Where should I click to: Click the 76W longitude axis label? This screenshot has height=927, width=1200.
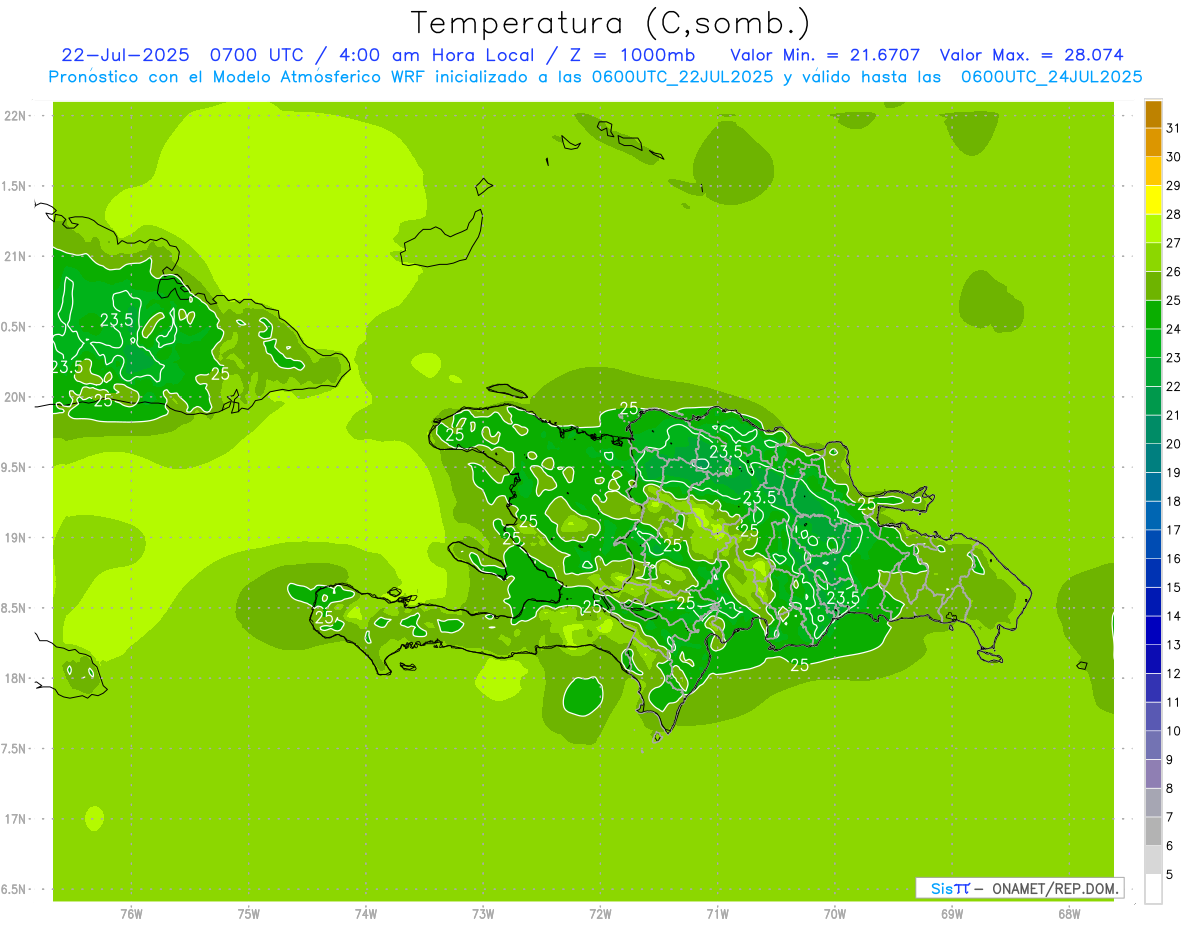coord(131,913)
